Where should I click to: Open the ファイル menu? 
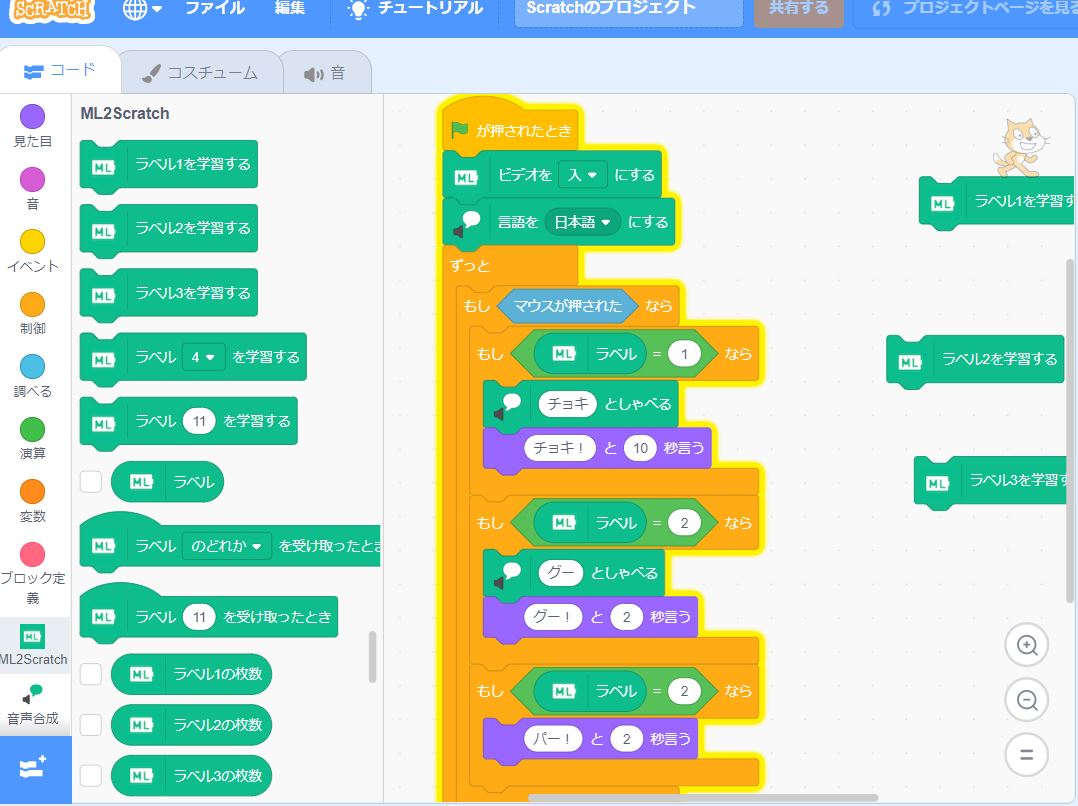coord(214,9)
